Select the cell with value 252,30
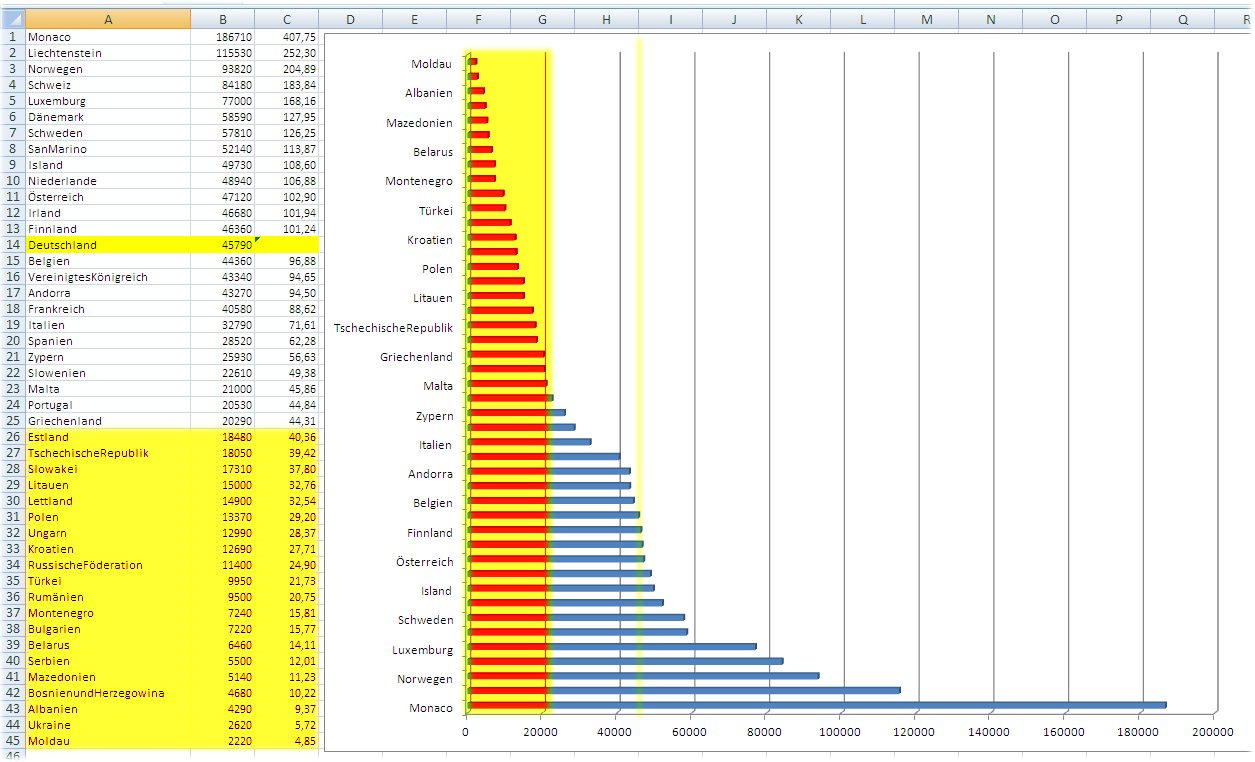The image size is (1255, 762). click(286, 53)
